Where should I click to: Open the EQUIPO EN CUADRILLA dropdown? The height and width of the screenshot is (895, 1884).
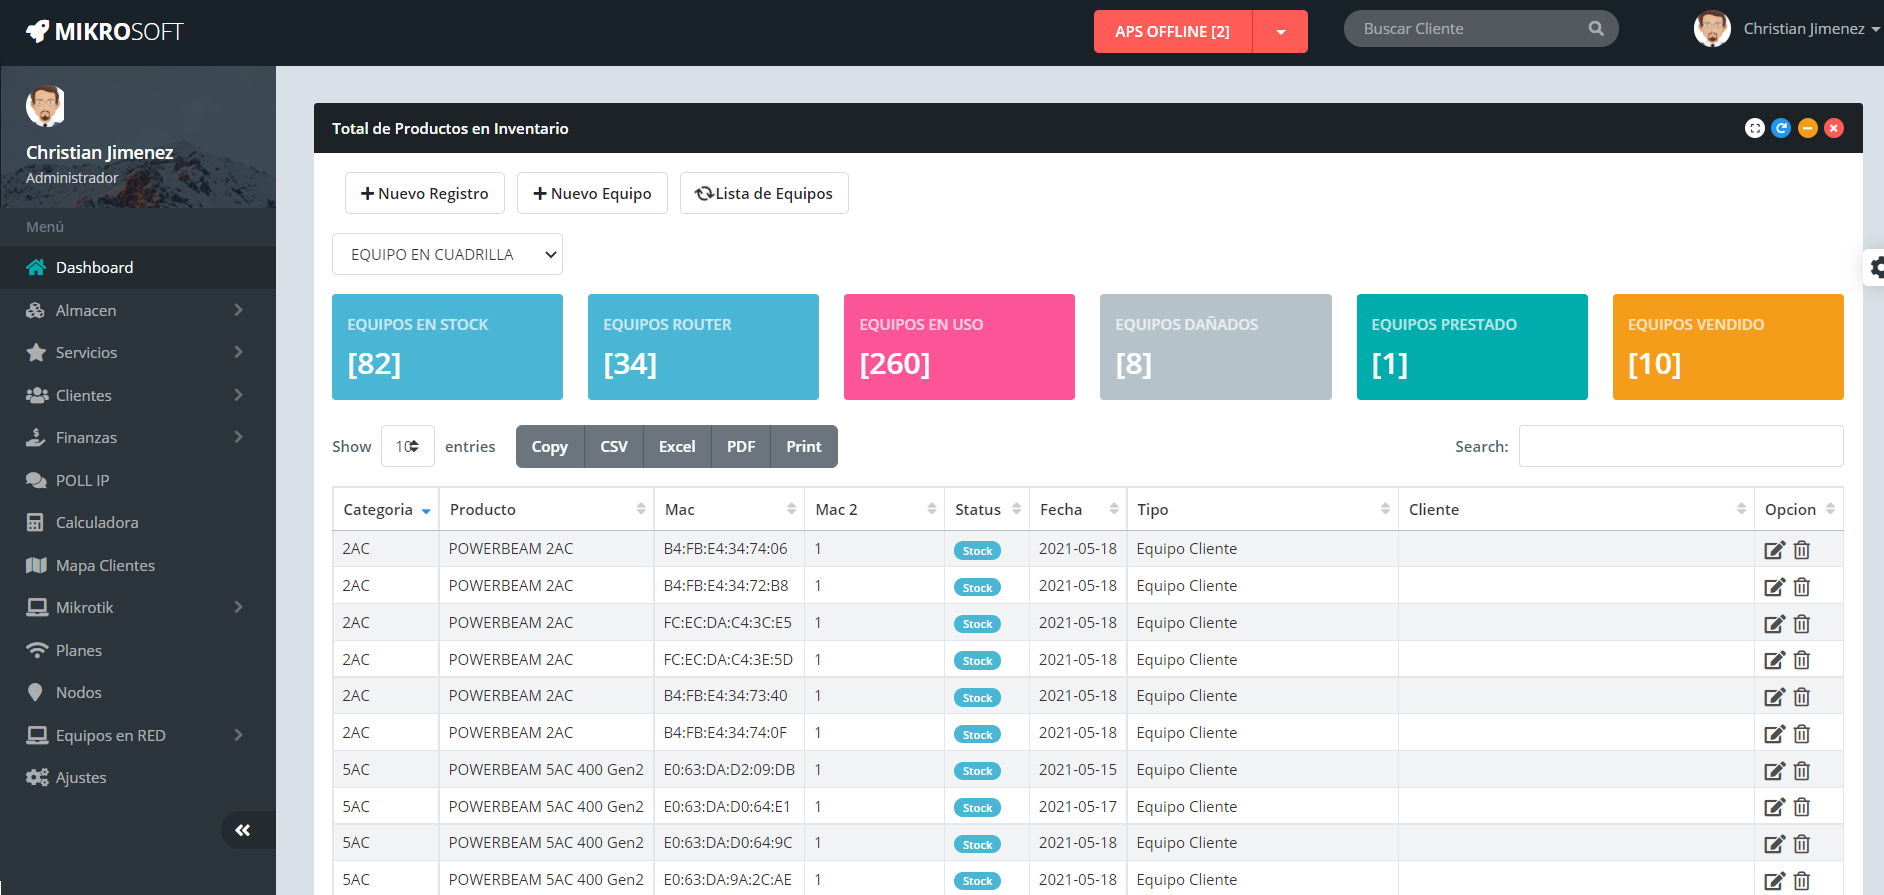click(447, 254)
